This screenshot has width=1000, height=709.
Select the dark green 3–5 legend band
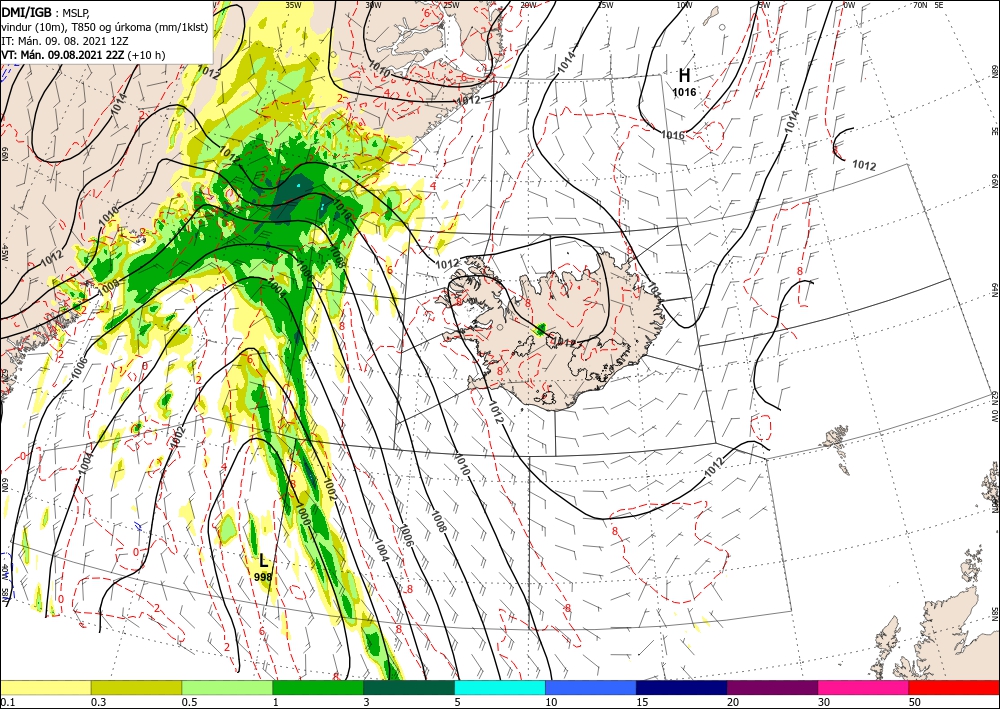pyautogui.click(x=409, y=687)
